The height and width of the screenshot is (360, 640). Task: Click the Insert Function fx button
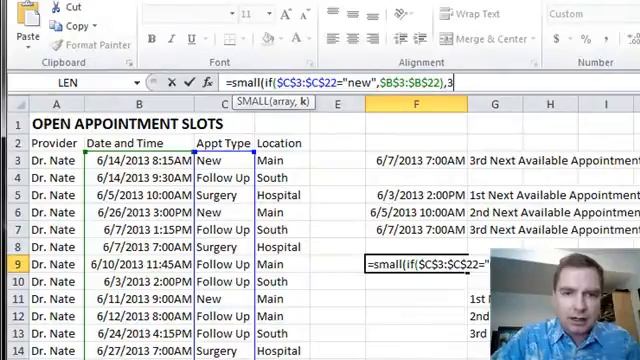click(x=207, y=82)
